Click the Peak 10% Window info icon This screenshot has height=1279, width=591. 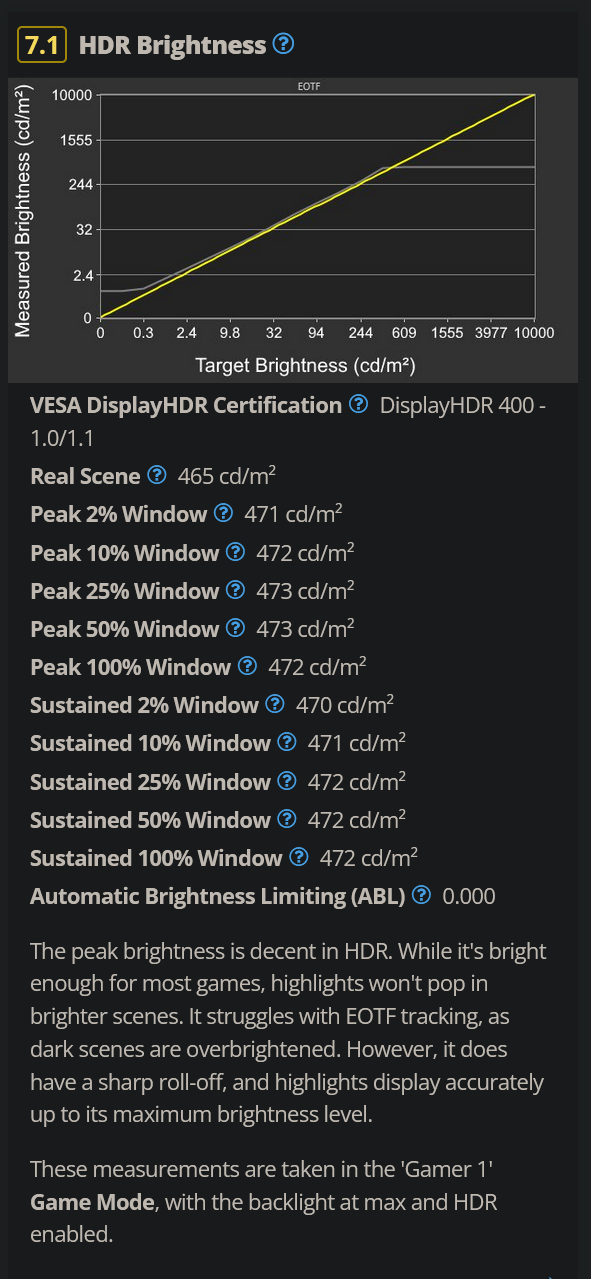(235, 552)
